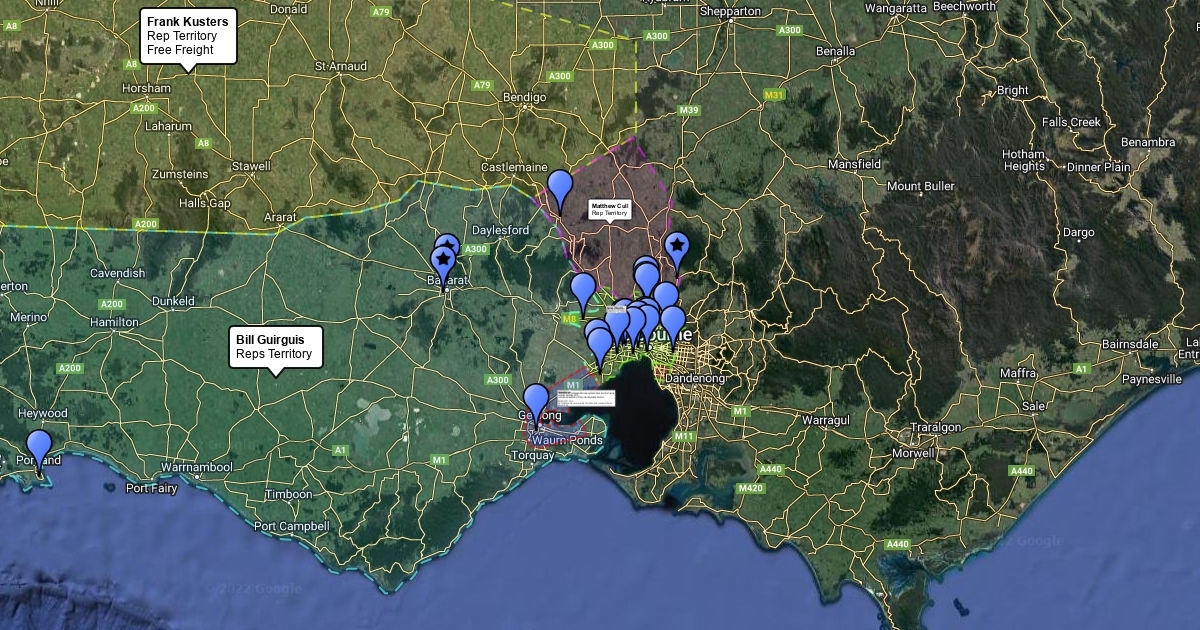Select the blue marker beside the M8 road

tap(583, 290)
